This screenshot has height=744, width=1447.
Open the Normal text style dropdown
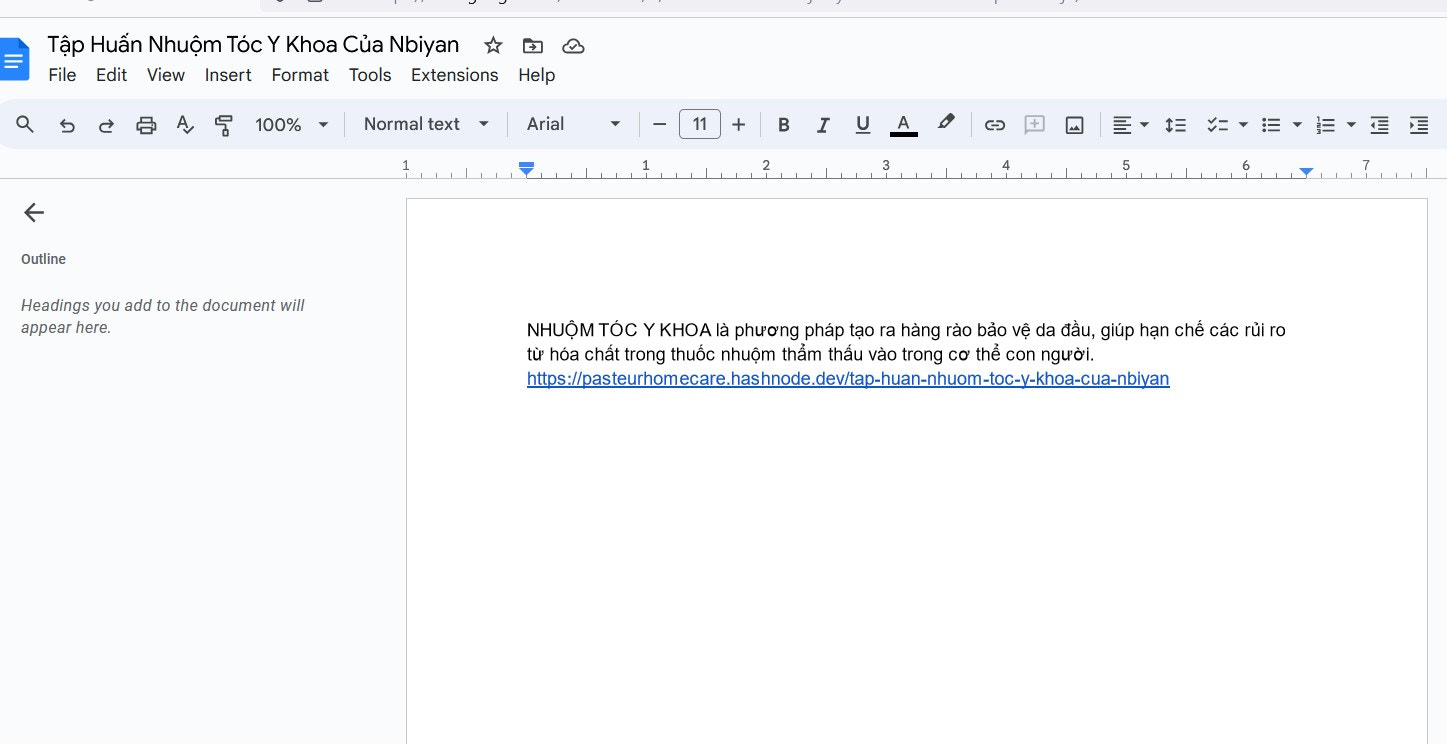[426, 124]
